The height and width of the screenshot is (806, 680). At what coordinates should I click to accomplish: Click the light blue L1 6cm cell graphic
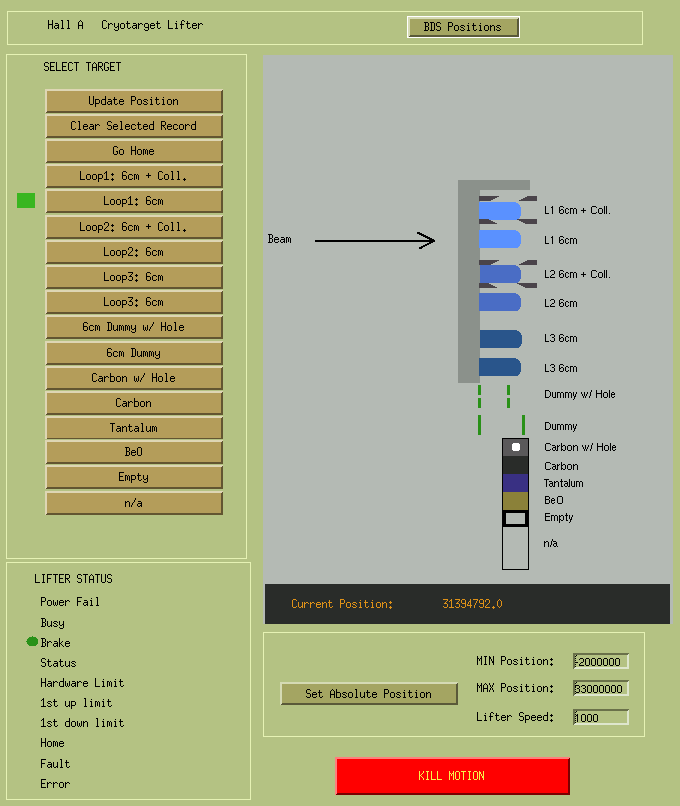click(x=500, y=239)
